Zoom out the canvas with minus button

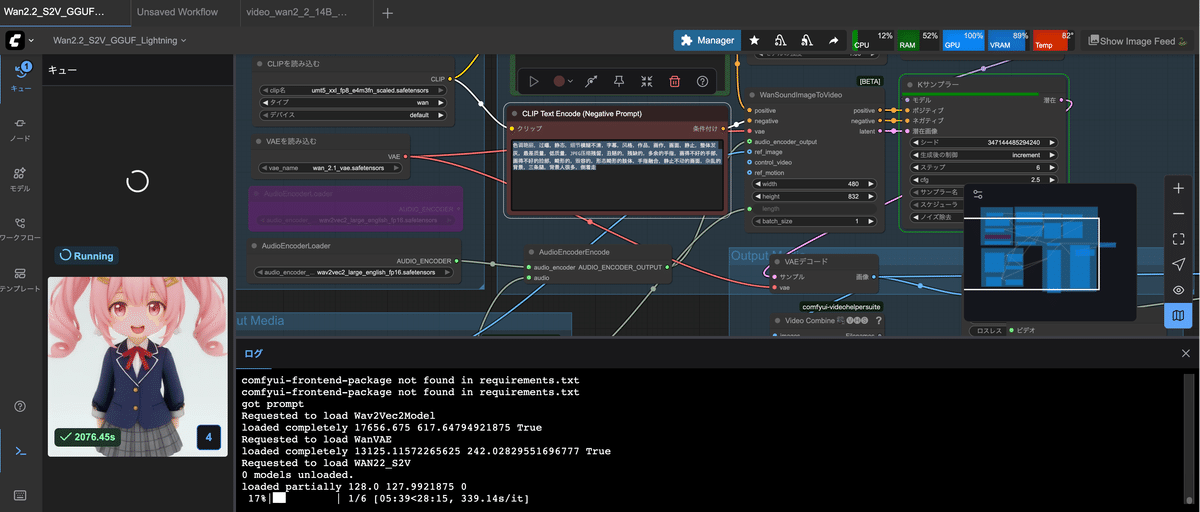[x=1179, y=214]
